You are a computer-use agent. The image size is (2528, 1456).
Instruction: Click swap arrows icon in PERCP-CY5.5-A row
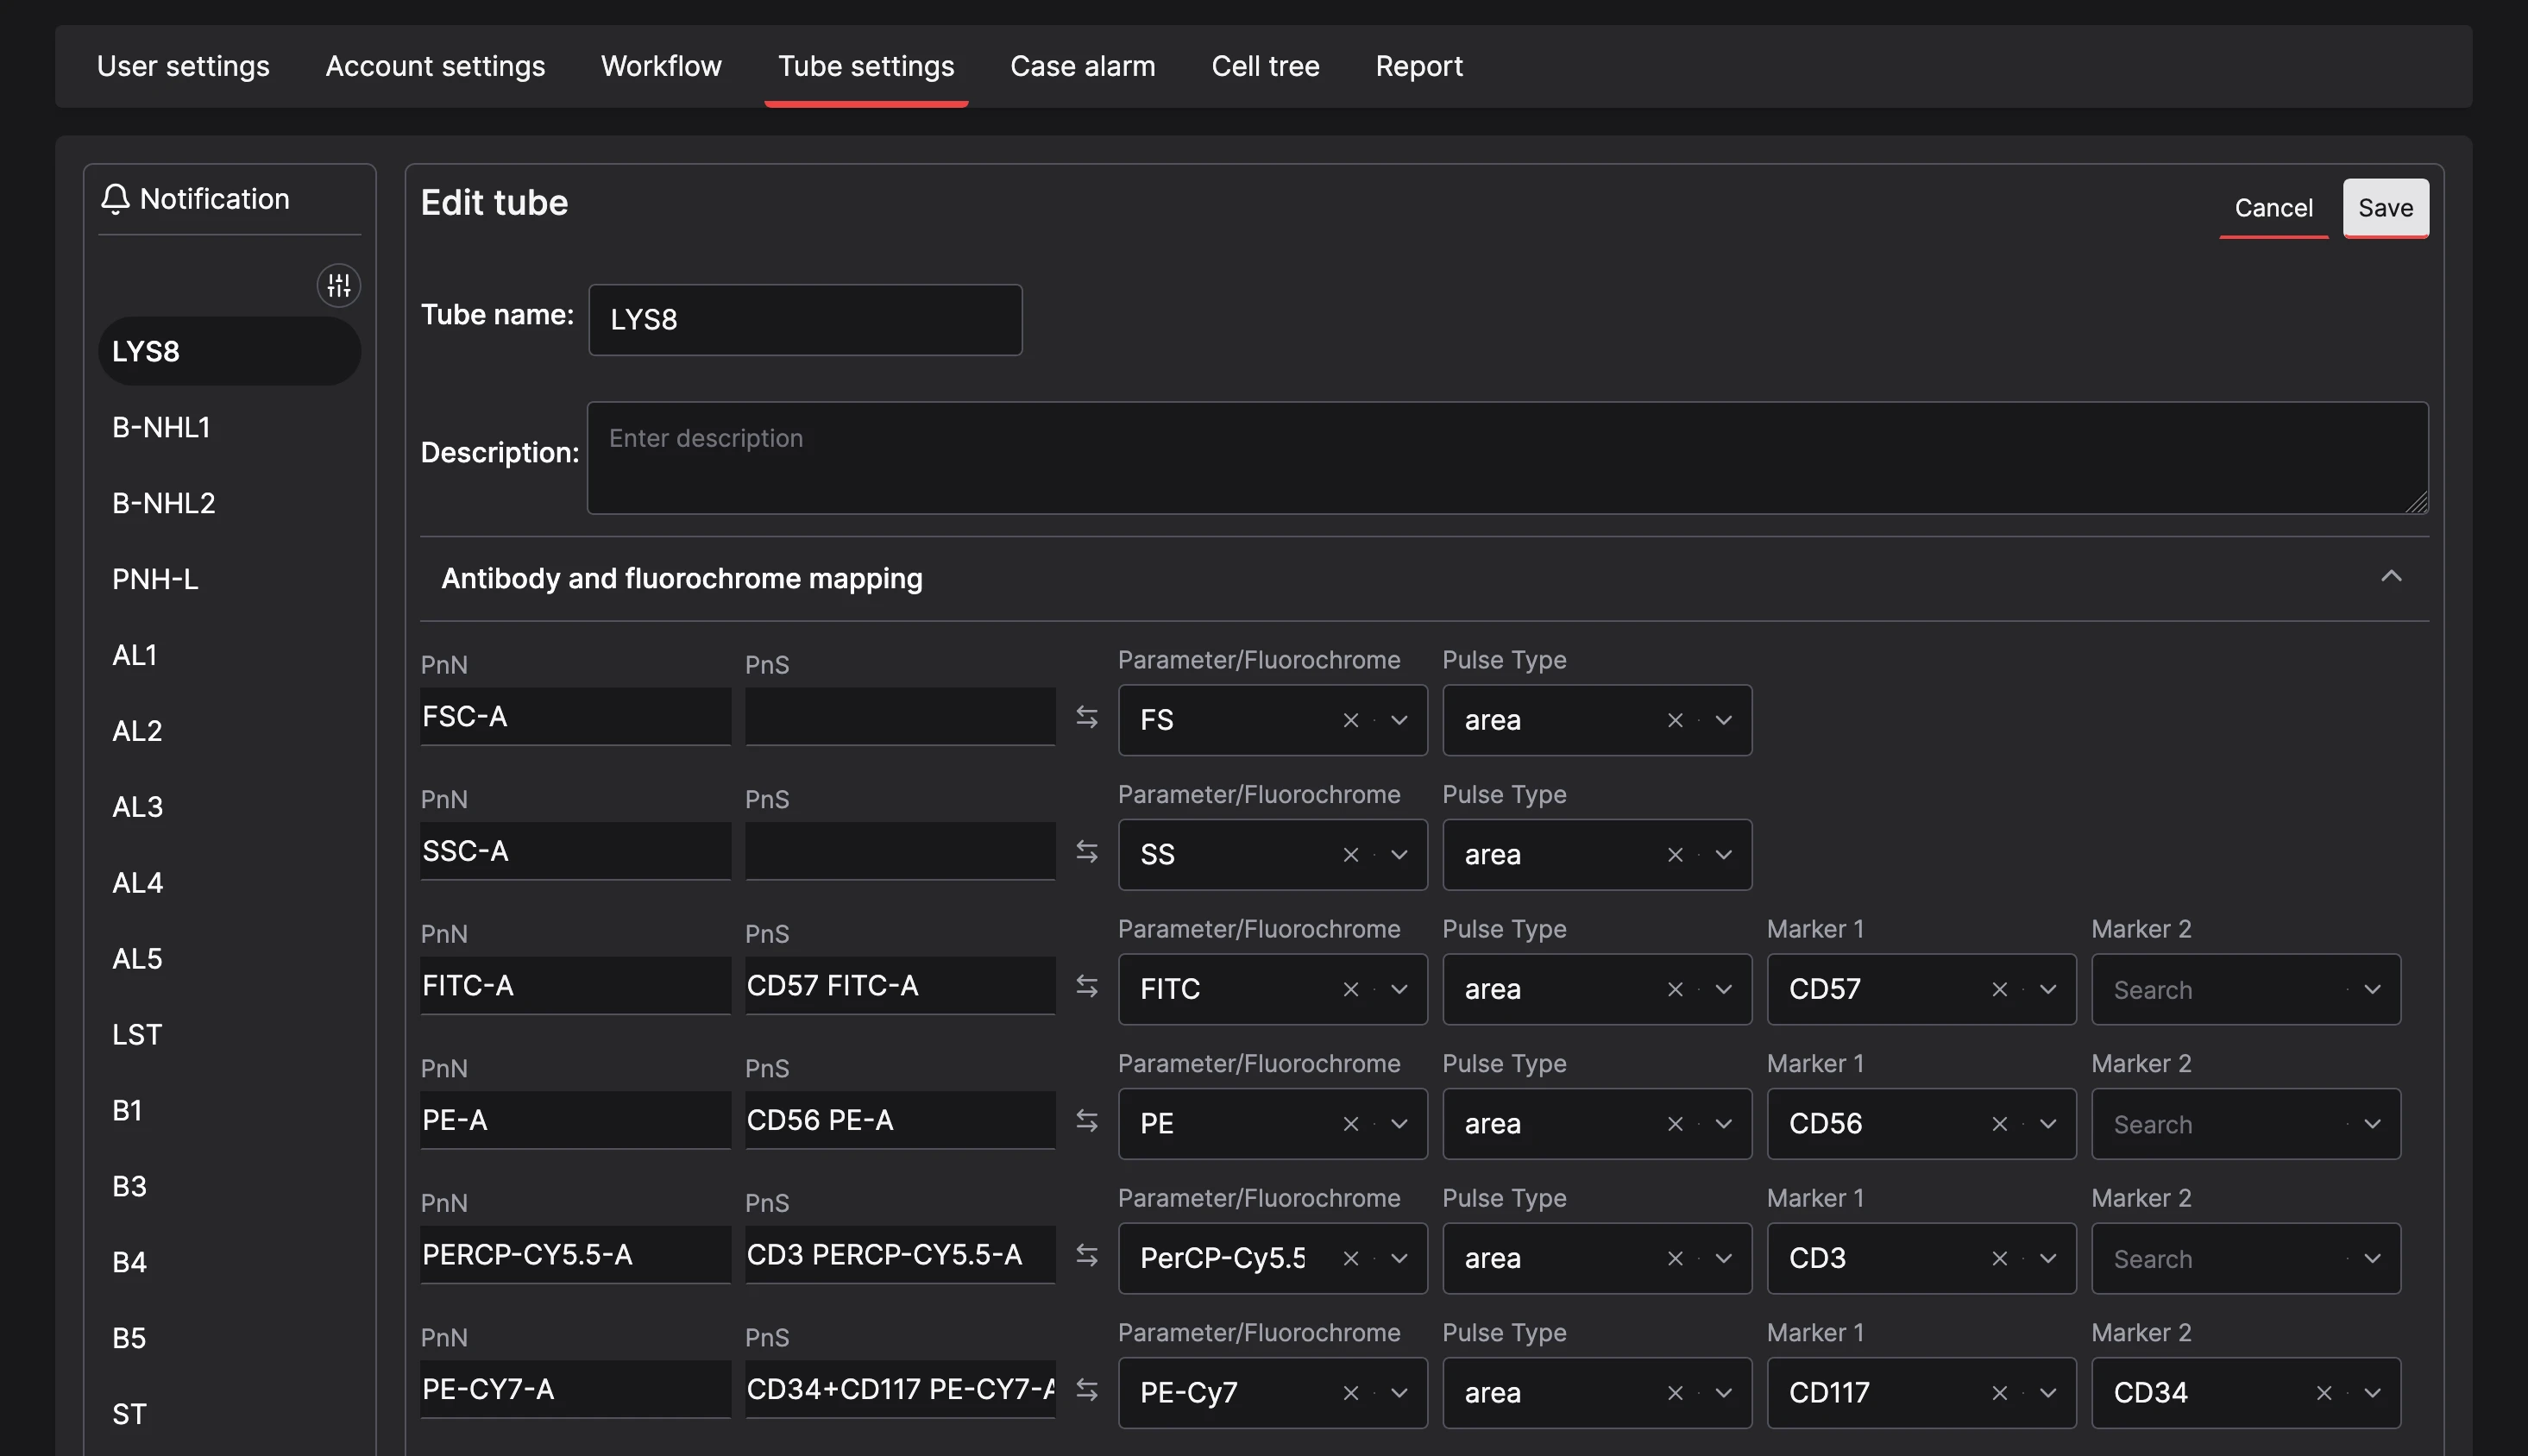[x=1087, y=1255]
